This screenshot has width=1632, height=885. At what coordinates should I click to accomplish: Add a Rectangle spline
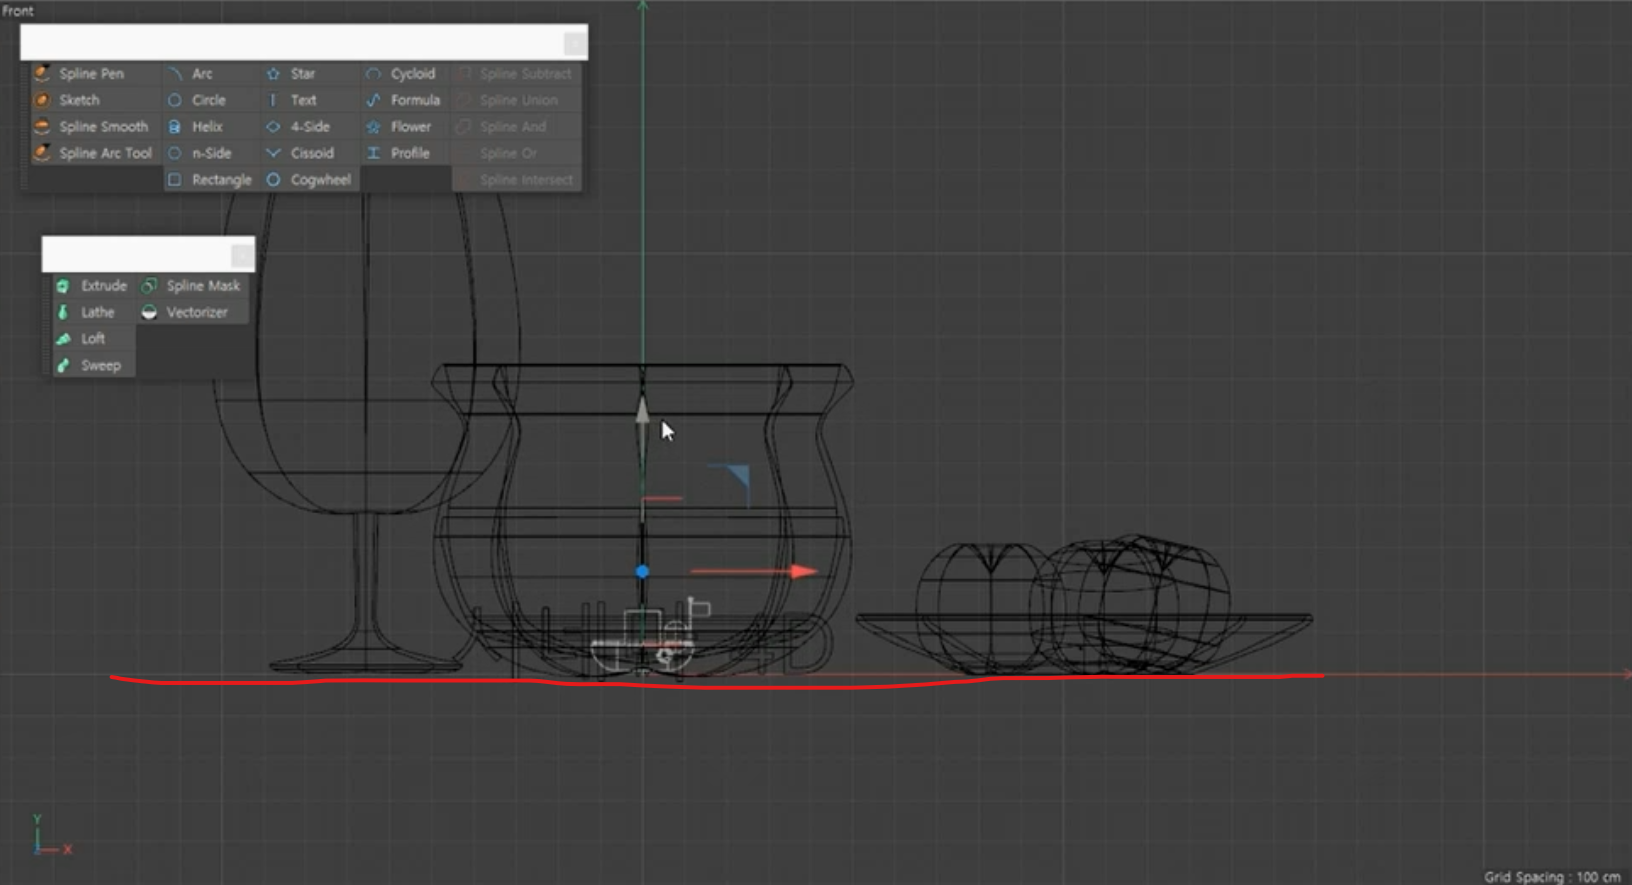[210, 180]
